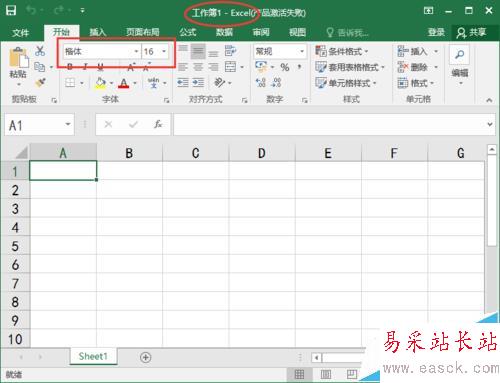Click the insert function fx icon

158,124
